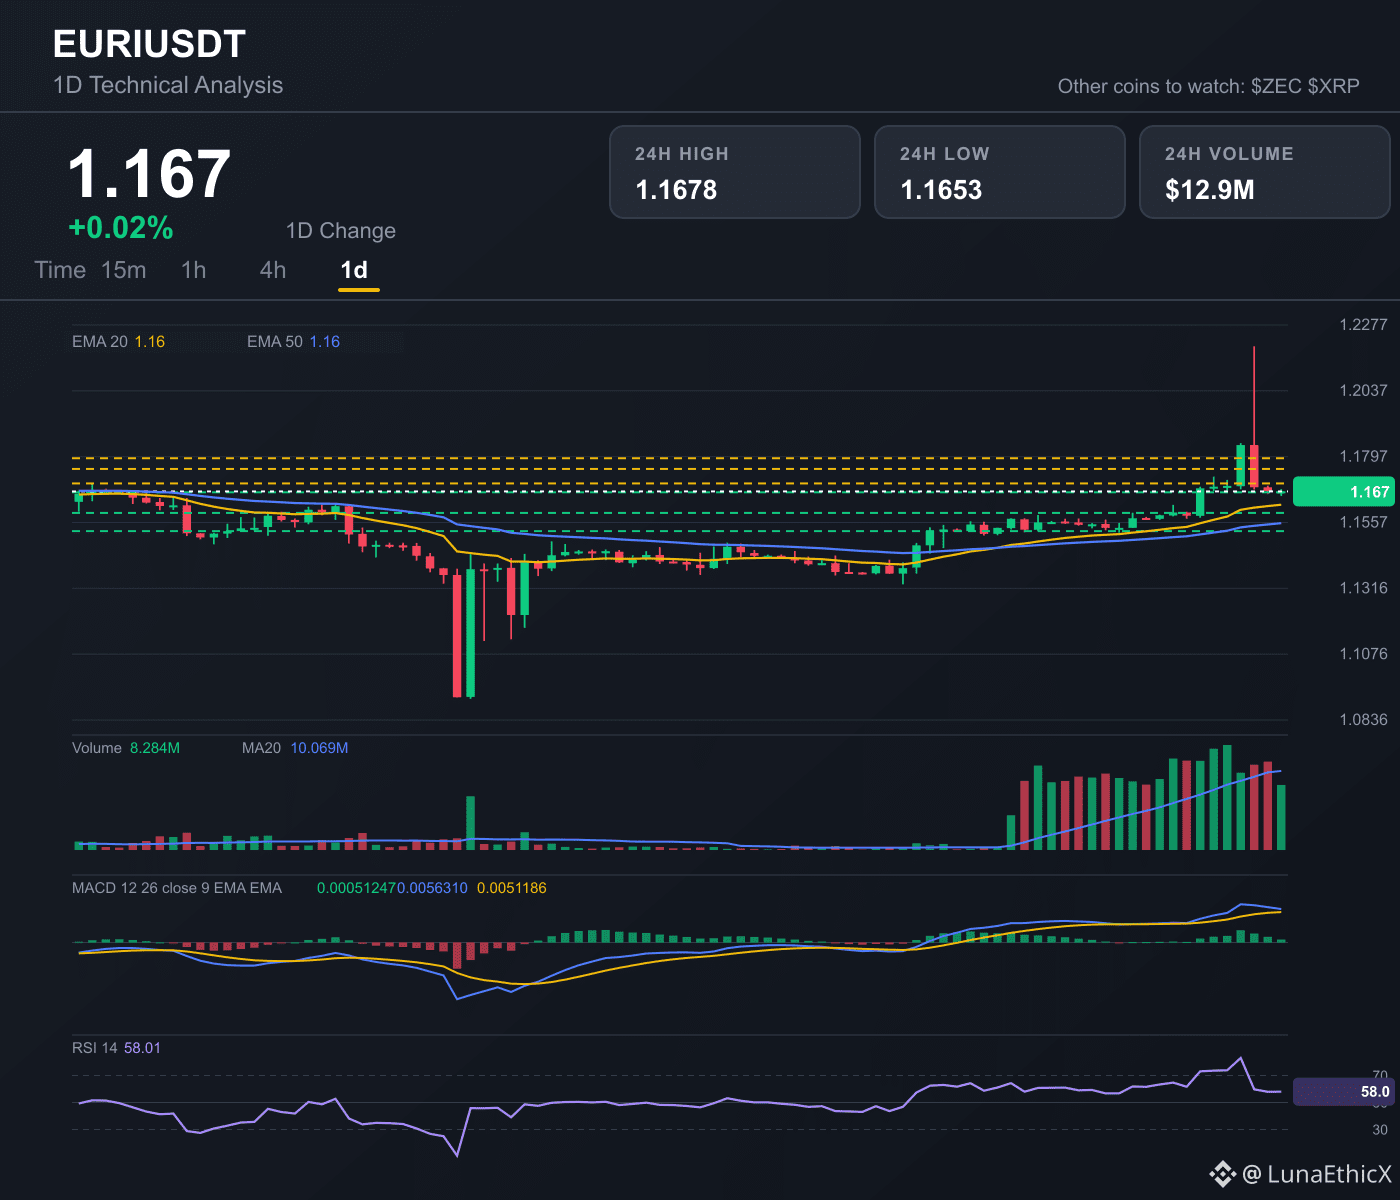Click the MA20 10.069M label

(295, 748)
